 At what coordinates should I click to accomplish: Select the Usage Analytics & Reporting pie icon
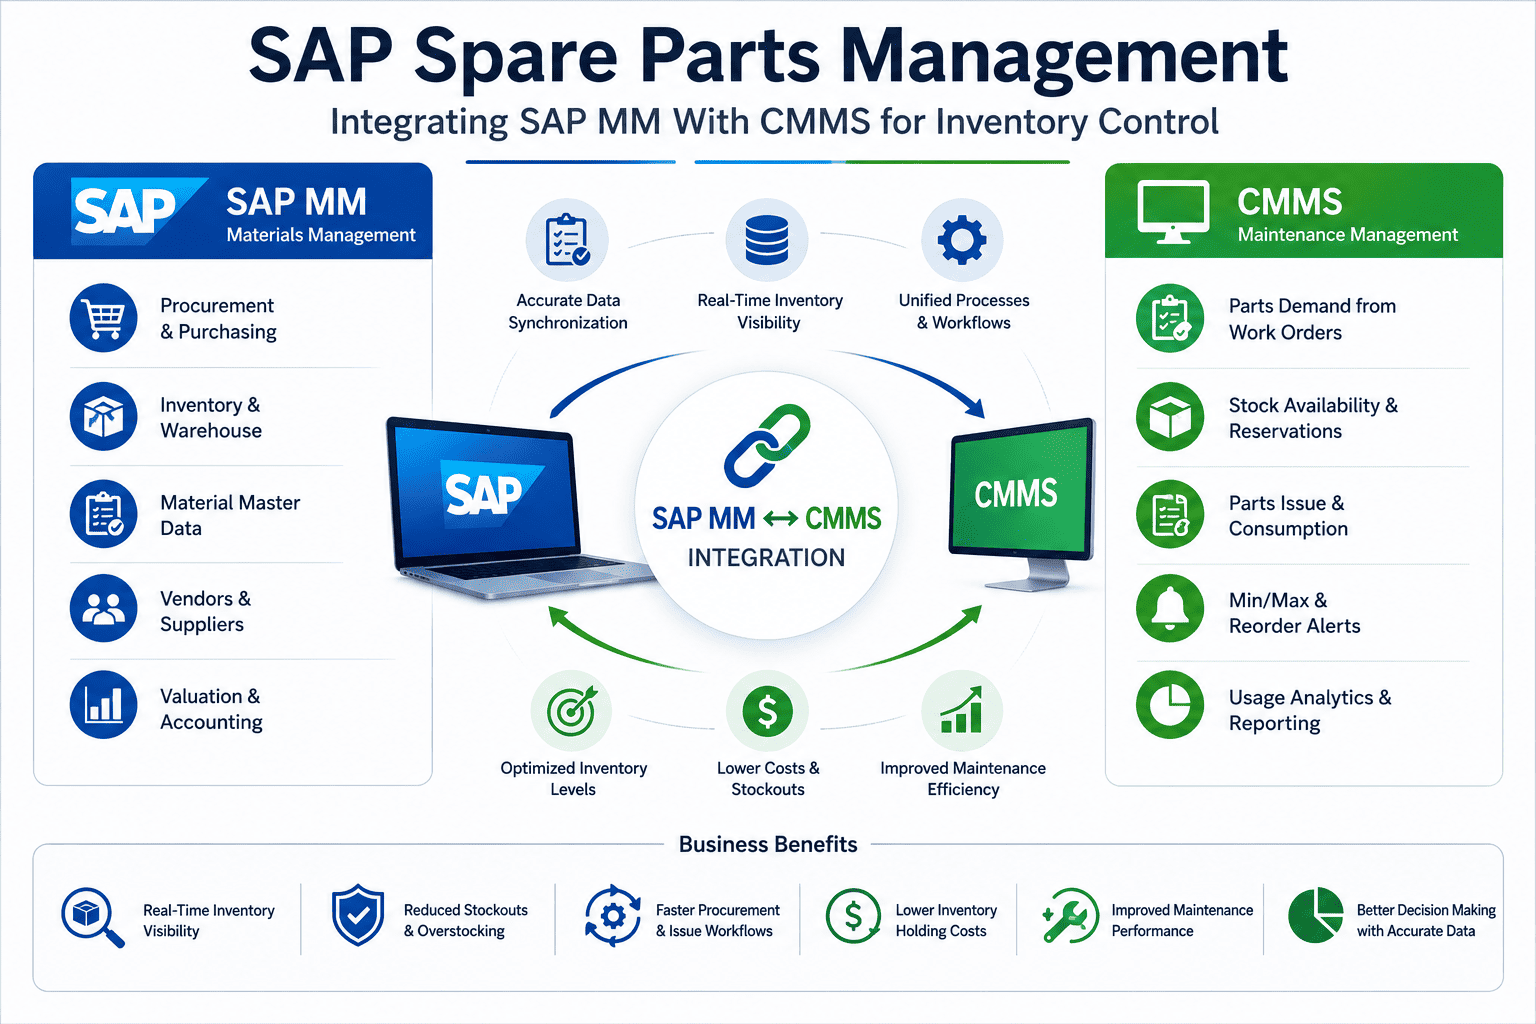tap(1170, 705)
